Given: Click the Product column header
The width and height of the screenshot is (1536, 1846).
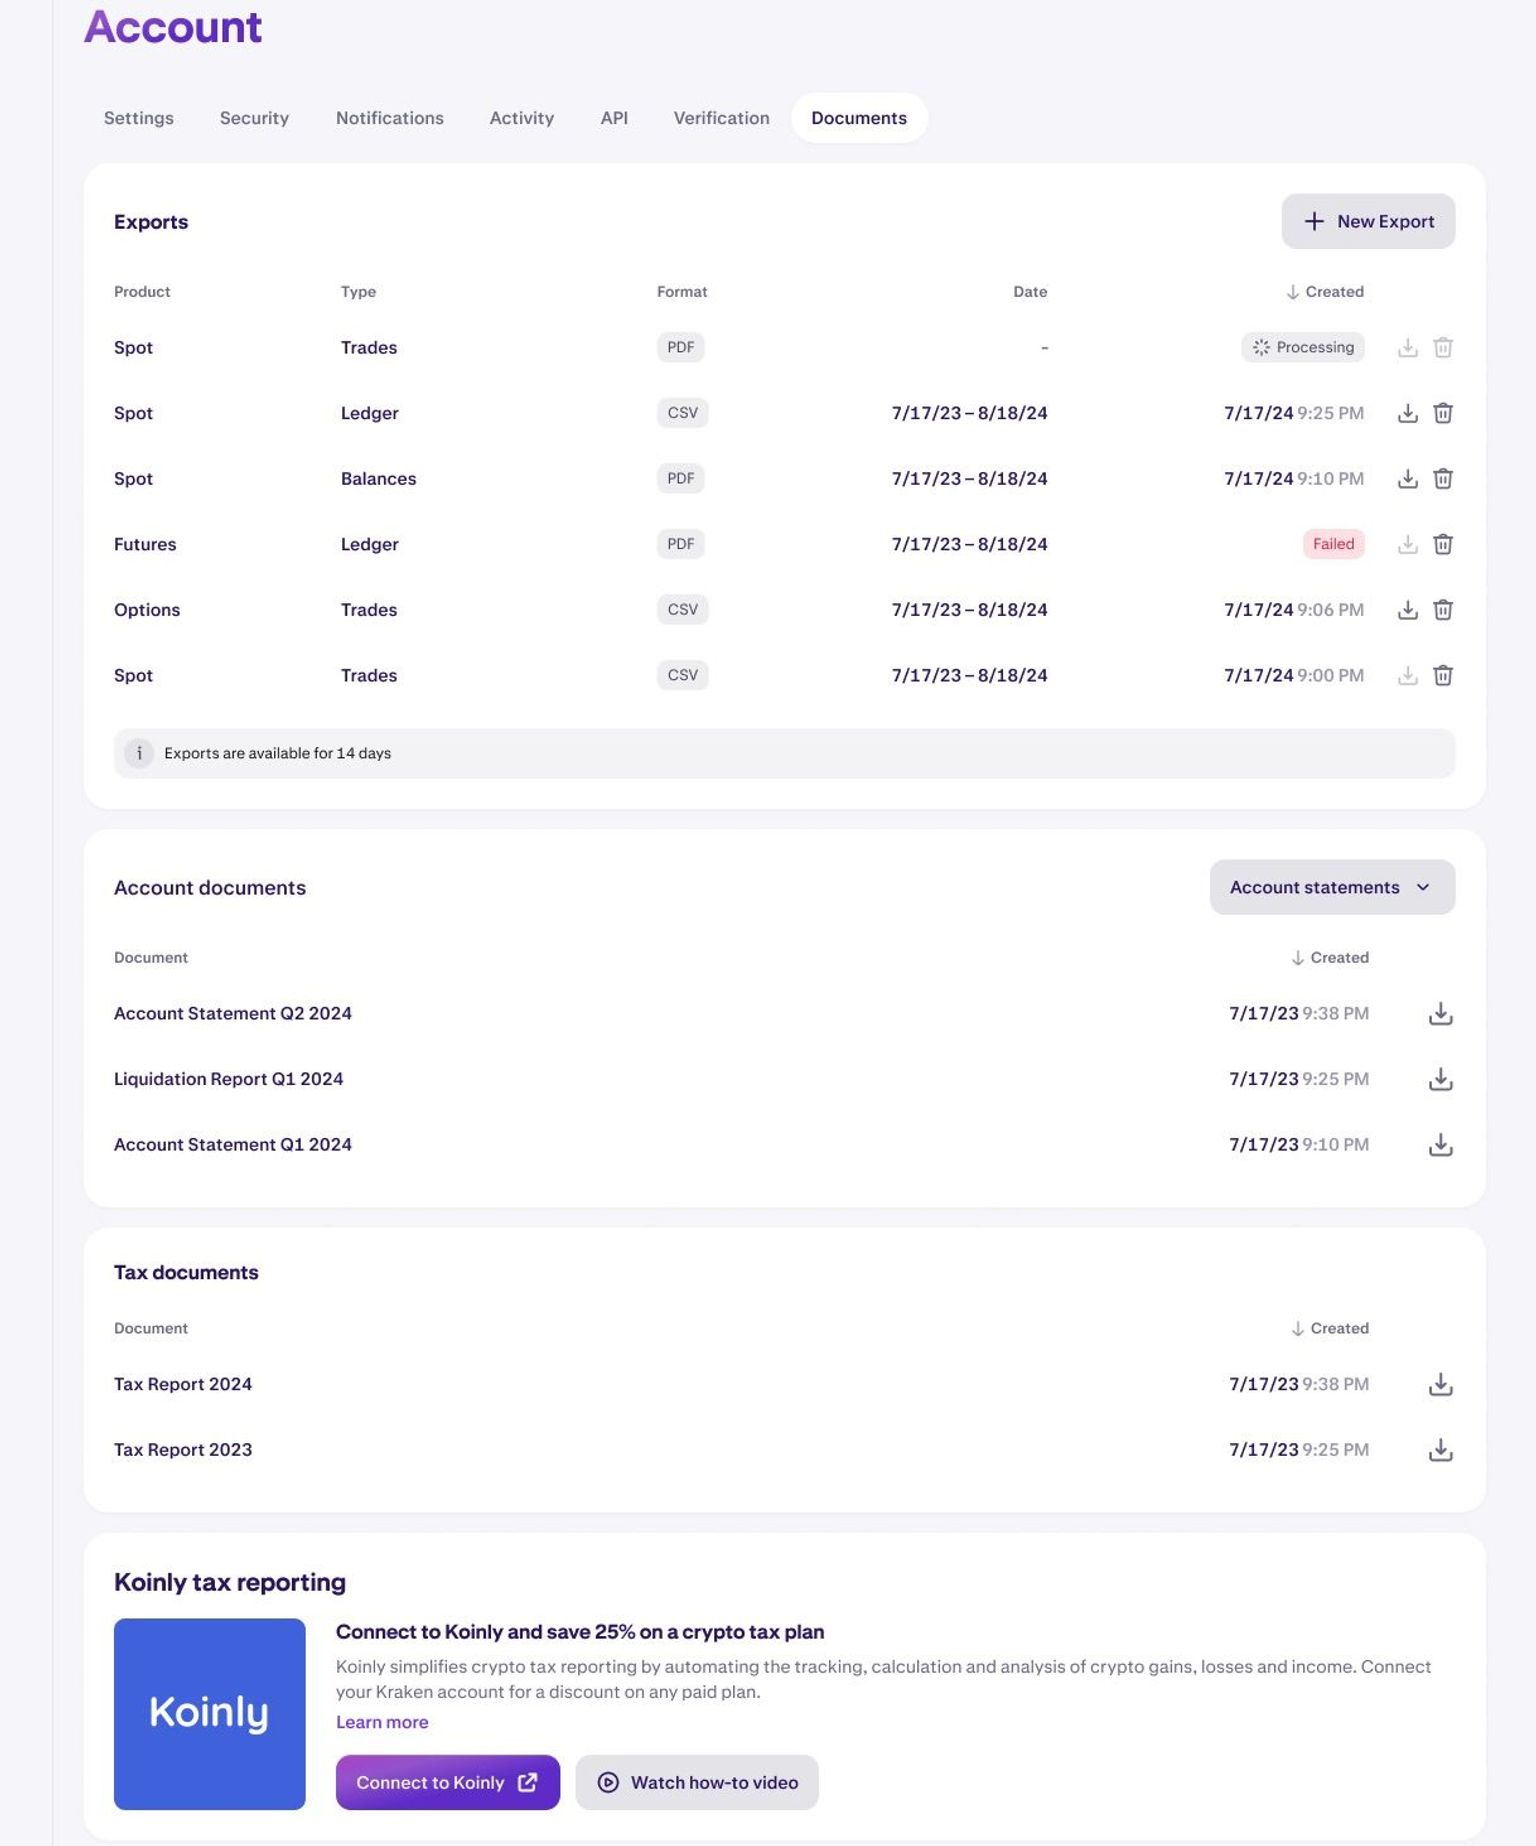Looking at the screenshot, I should pos(142,292).
